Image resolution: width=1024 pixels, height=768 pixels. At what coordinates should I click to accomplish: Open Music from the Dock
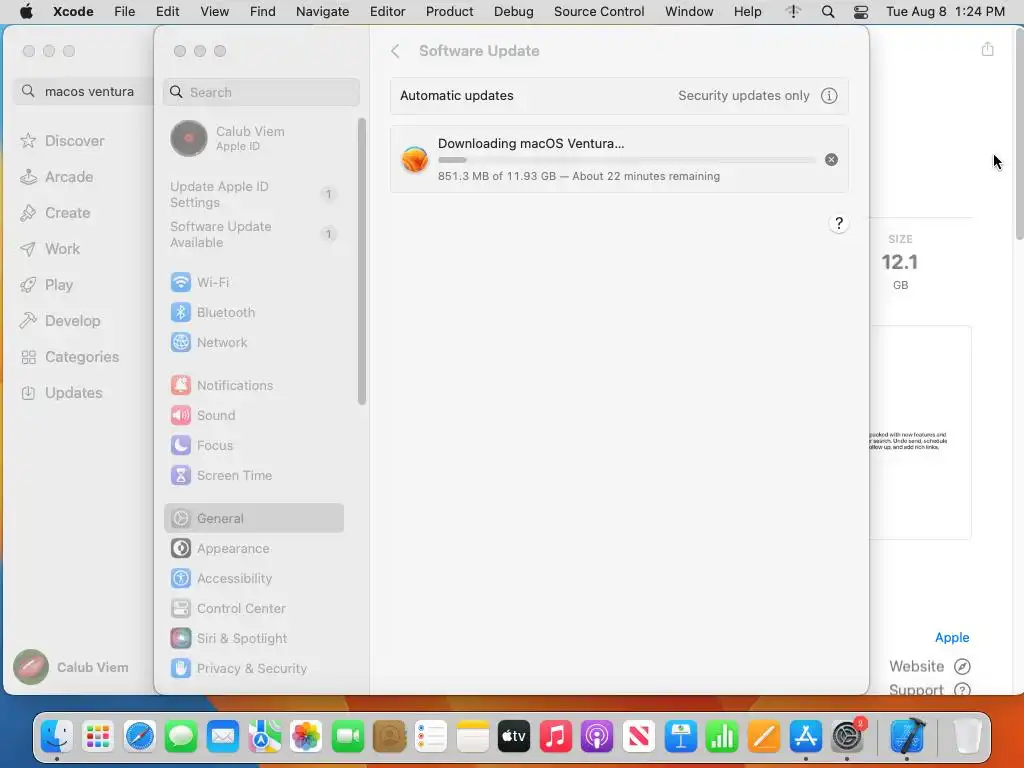click(x=556, y=737)
